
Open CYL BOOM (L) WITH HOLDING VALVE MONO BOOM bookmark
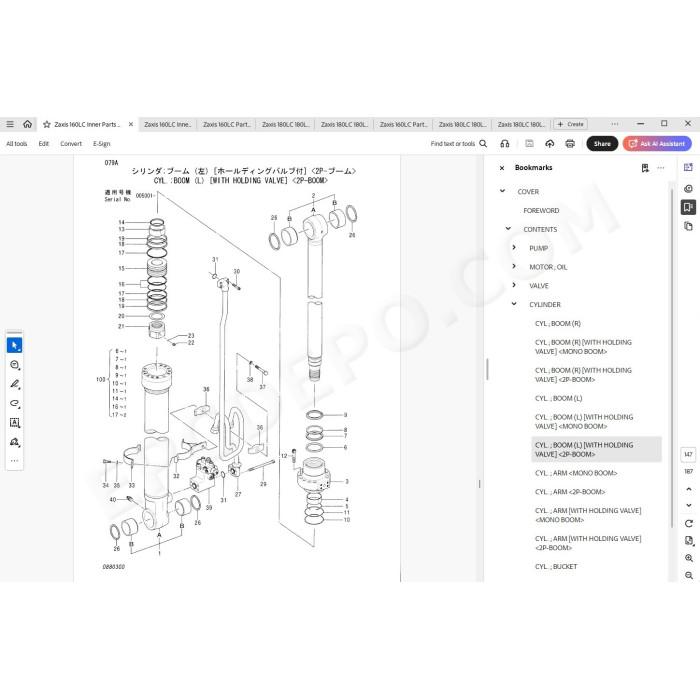(584, 422)
